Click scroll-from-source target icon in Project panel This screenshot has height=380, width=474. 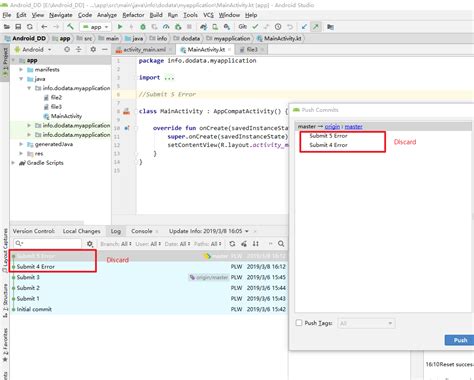(x=67, y=49)
